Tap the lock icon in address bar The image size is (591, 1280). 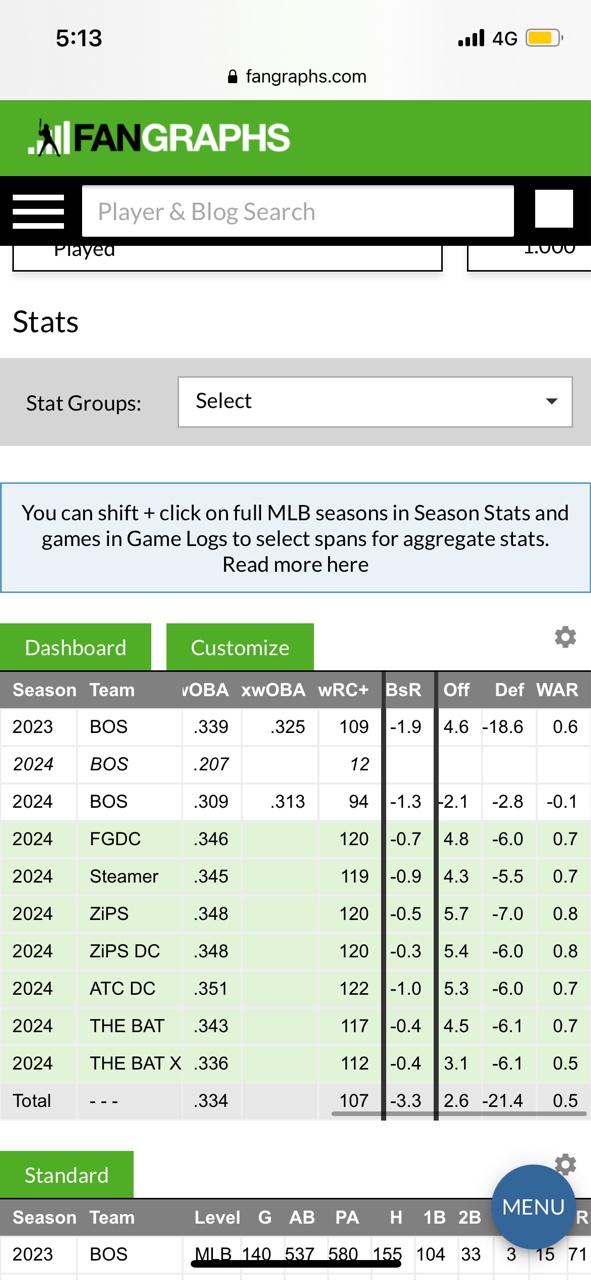tap(233, 77)
